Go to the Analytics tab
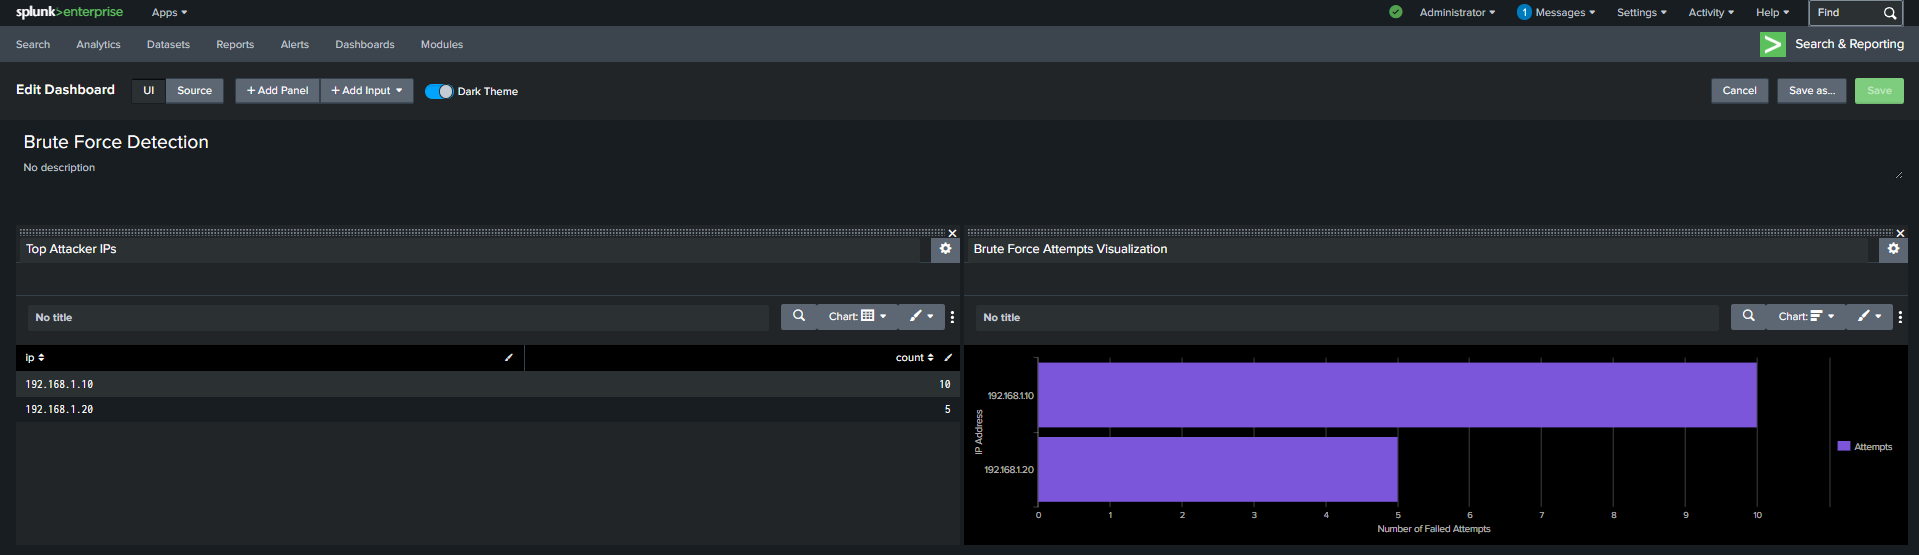The image size is (1919, 555). tap(98, 45)
